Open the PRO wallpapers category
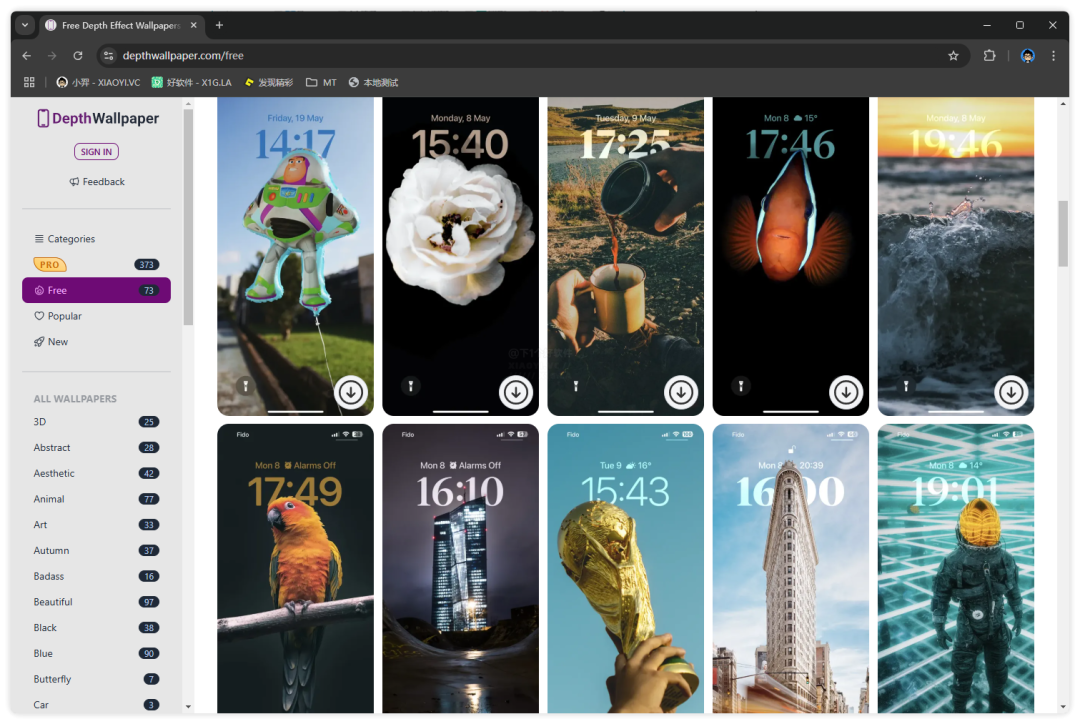1080x724 pixels. coord(50,265)
